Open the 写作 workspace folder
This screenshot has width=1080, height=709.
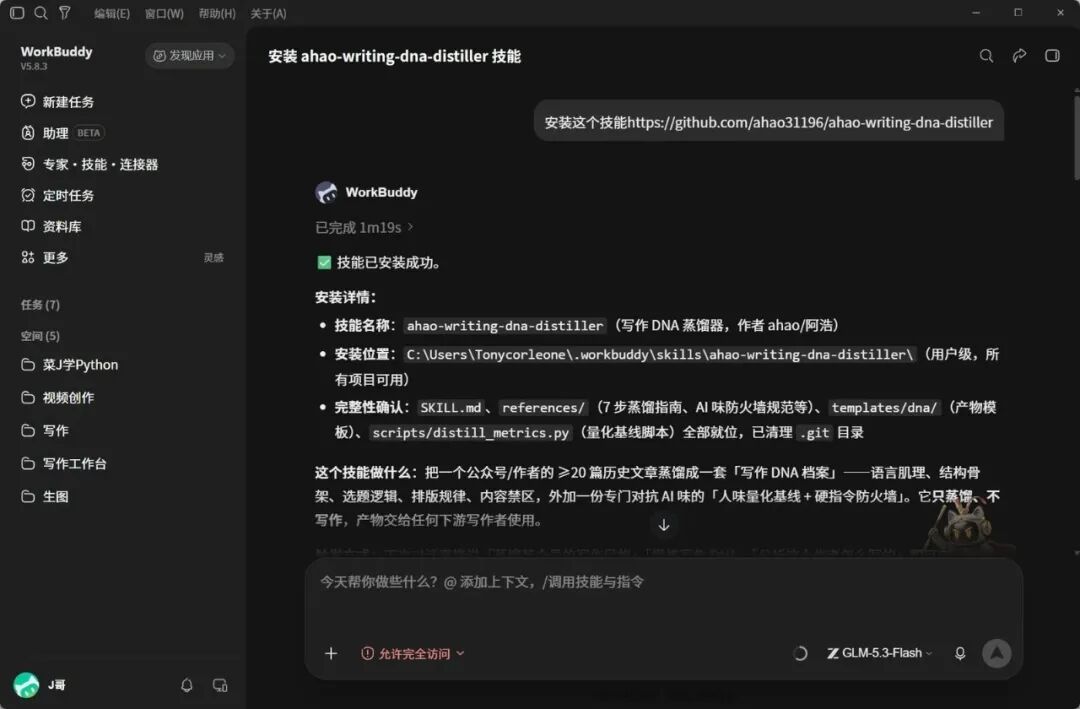[45, 431]
